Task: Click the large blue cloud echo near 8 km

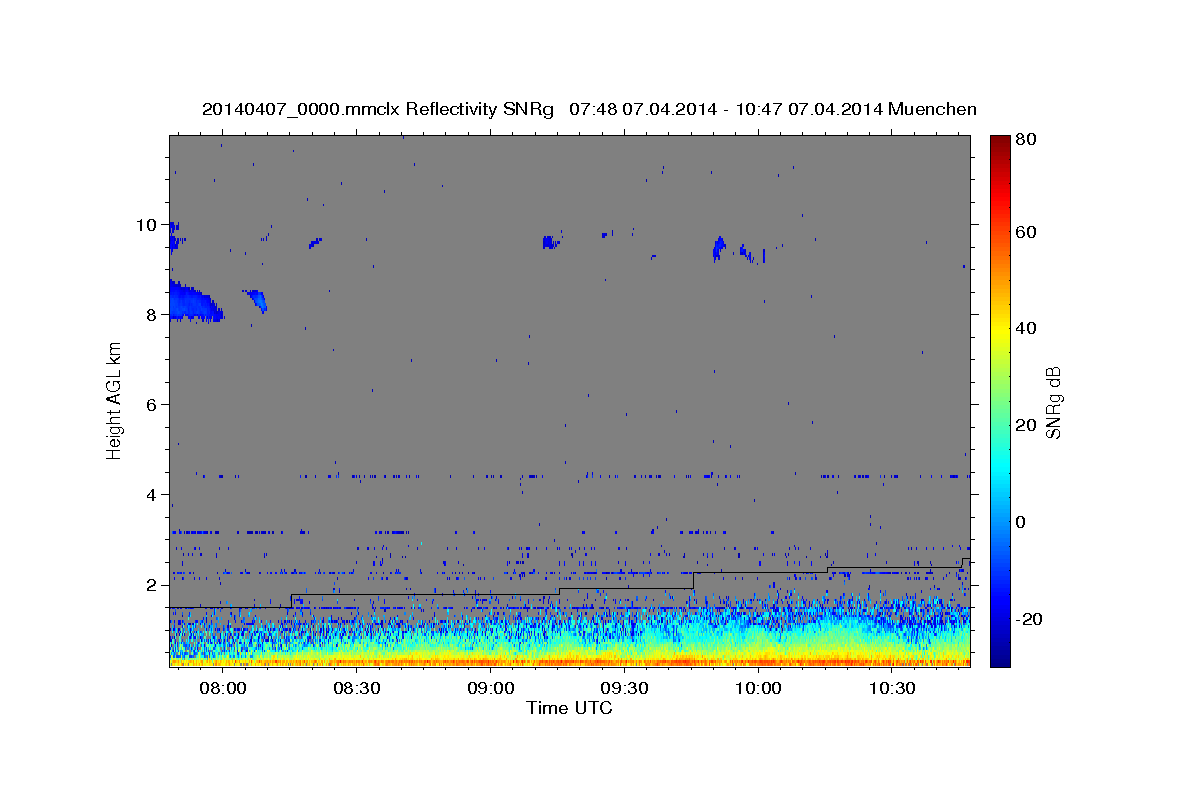Action: point(193,301)
